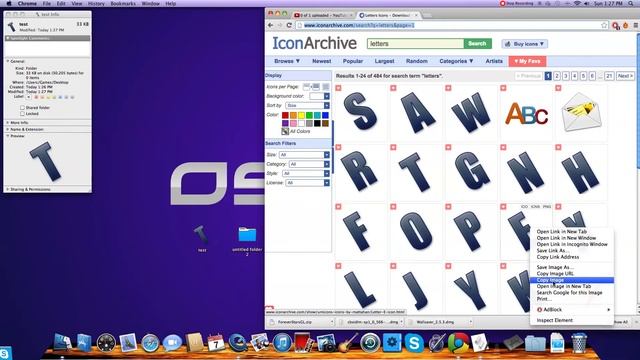Screen dimensions: 640x360
Task: Favorite the letter W icon
Action: pos(448,88)
